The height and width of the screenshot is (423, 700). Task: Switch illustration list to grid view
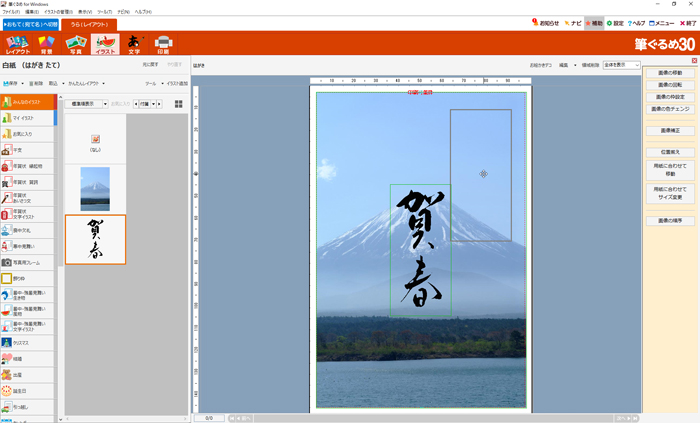[179, 103]
